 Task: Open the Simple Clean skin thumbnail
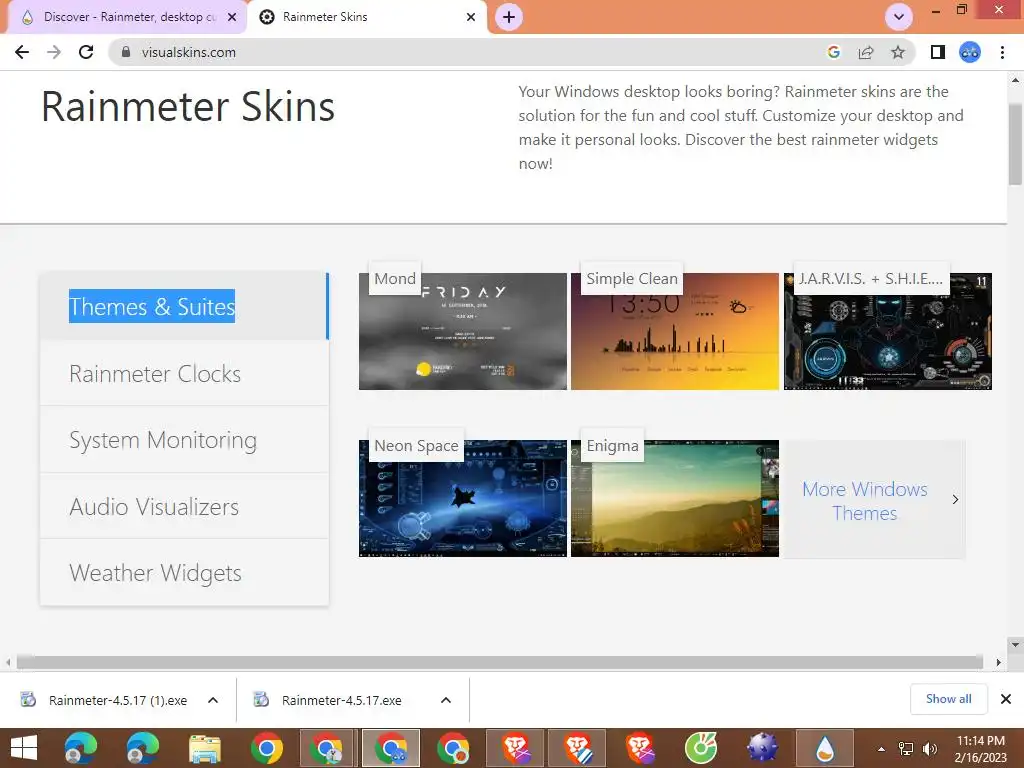(675, 331)
